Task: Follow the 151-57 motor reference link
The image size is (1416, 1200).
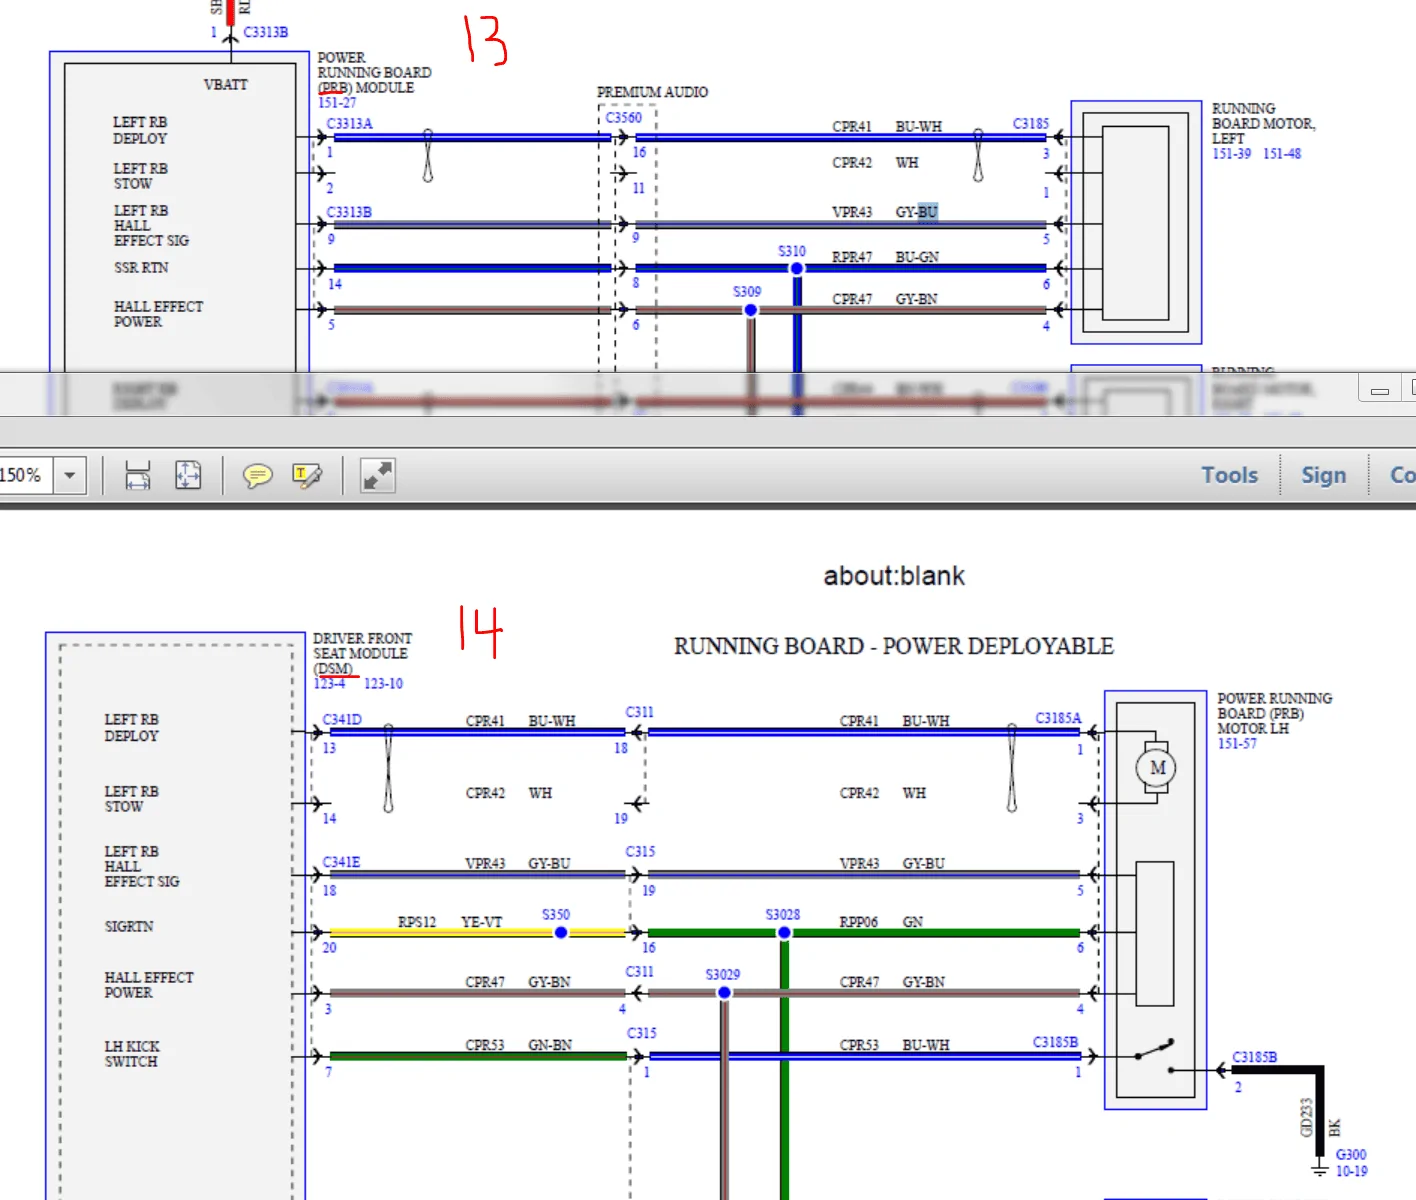Action: (x=1237, y=744)
